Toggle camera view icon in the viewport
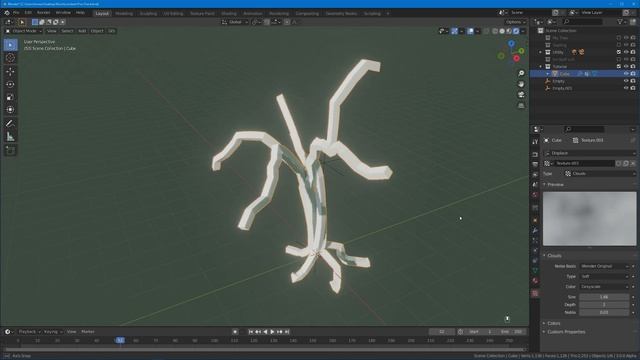Viewport: 640px width, 360px height. [x=521, y=95]
